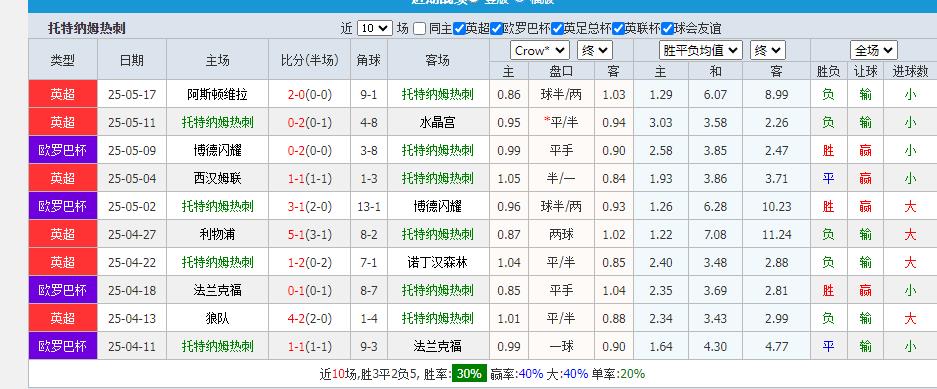Click the date 25-04-22
Screen dimensions: 937x389
click(x=132, y=262)
